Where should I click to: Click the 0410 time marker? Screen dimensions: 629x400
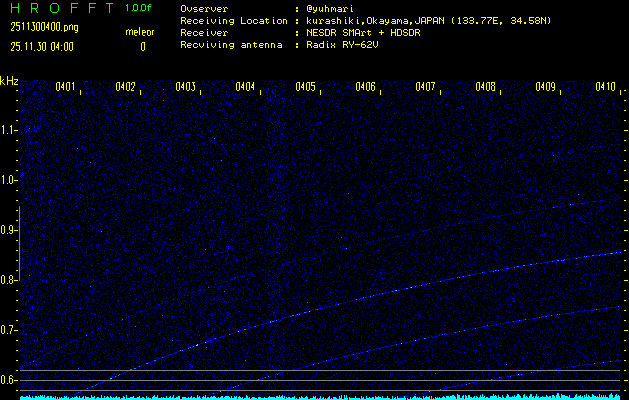tap(605, 87)
